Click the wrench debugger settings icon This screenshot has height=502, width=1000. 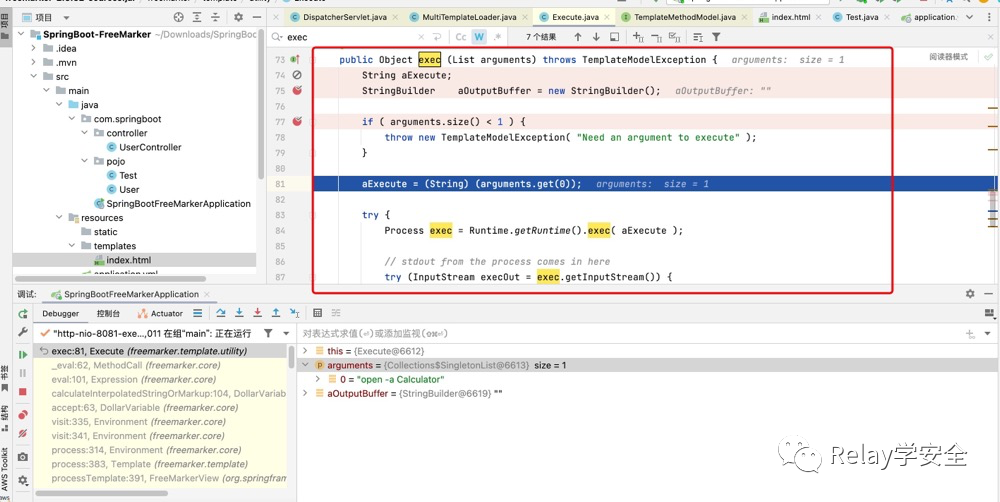23,332
